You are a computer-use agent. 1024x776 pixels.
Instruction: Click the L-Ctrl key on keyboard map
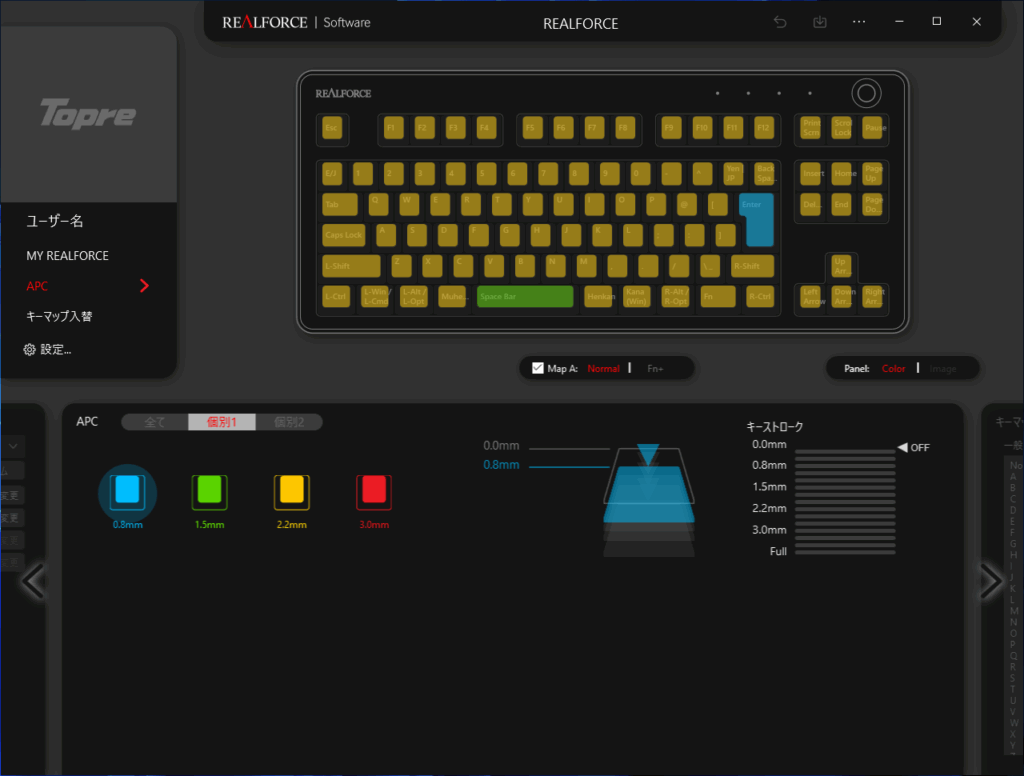(x=336, y=297)
